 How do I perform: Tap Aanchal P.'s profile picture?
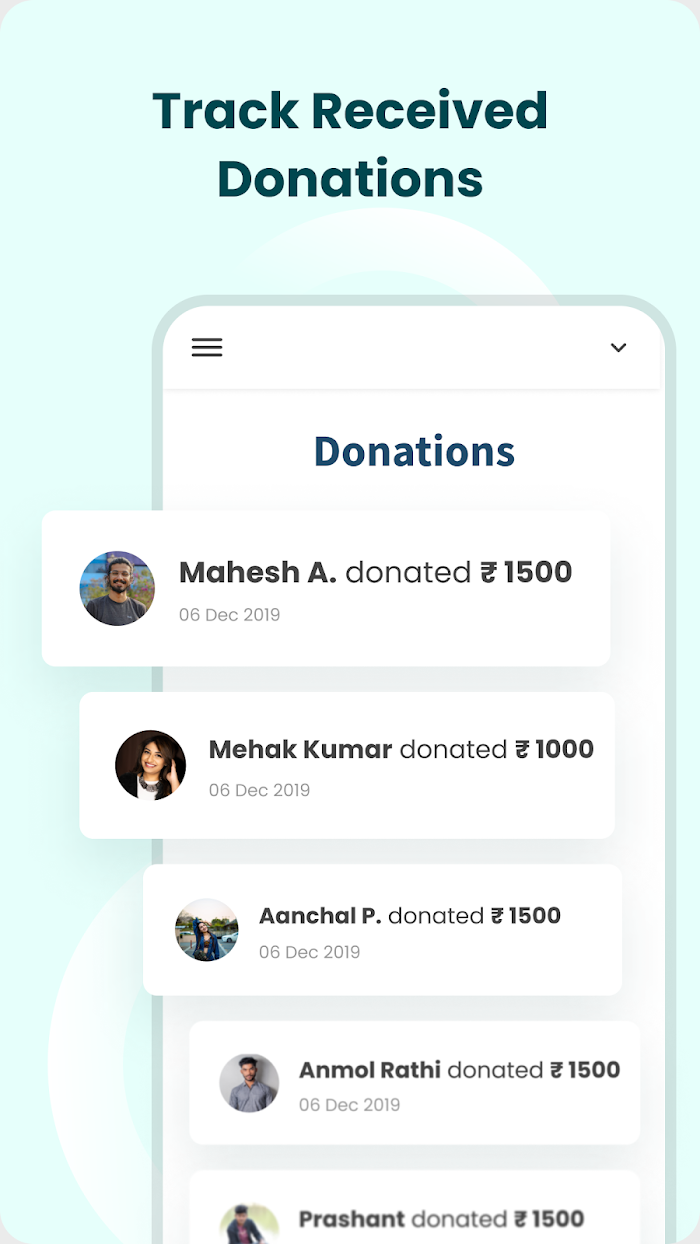[x=207, y=930]
